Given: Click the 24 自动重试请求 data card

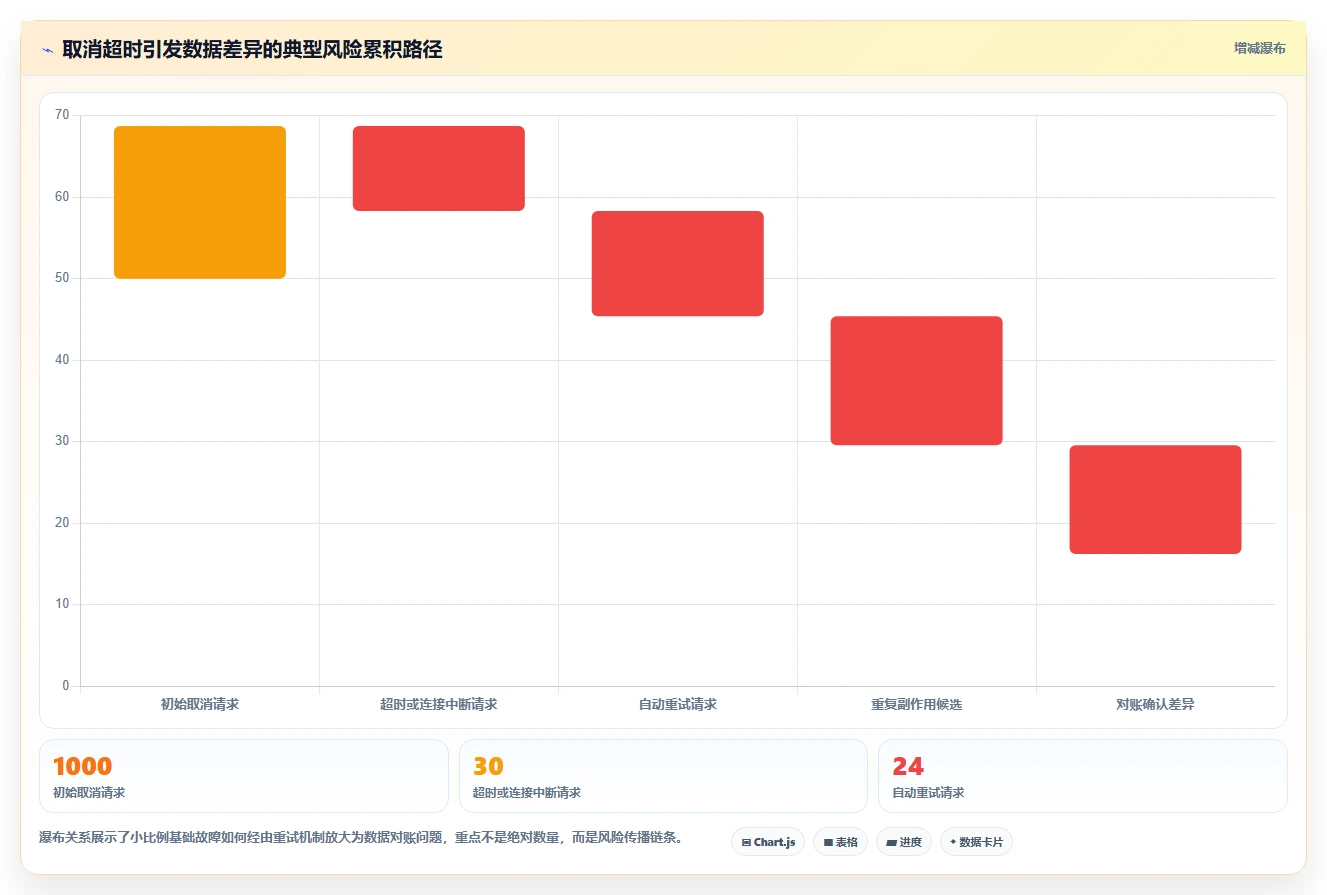Looking at the screenshot, I should (x=1083, y=776).
